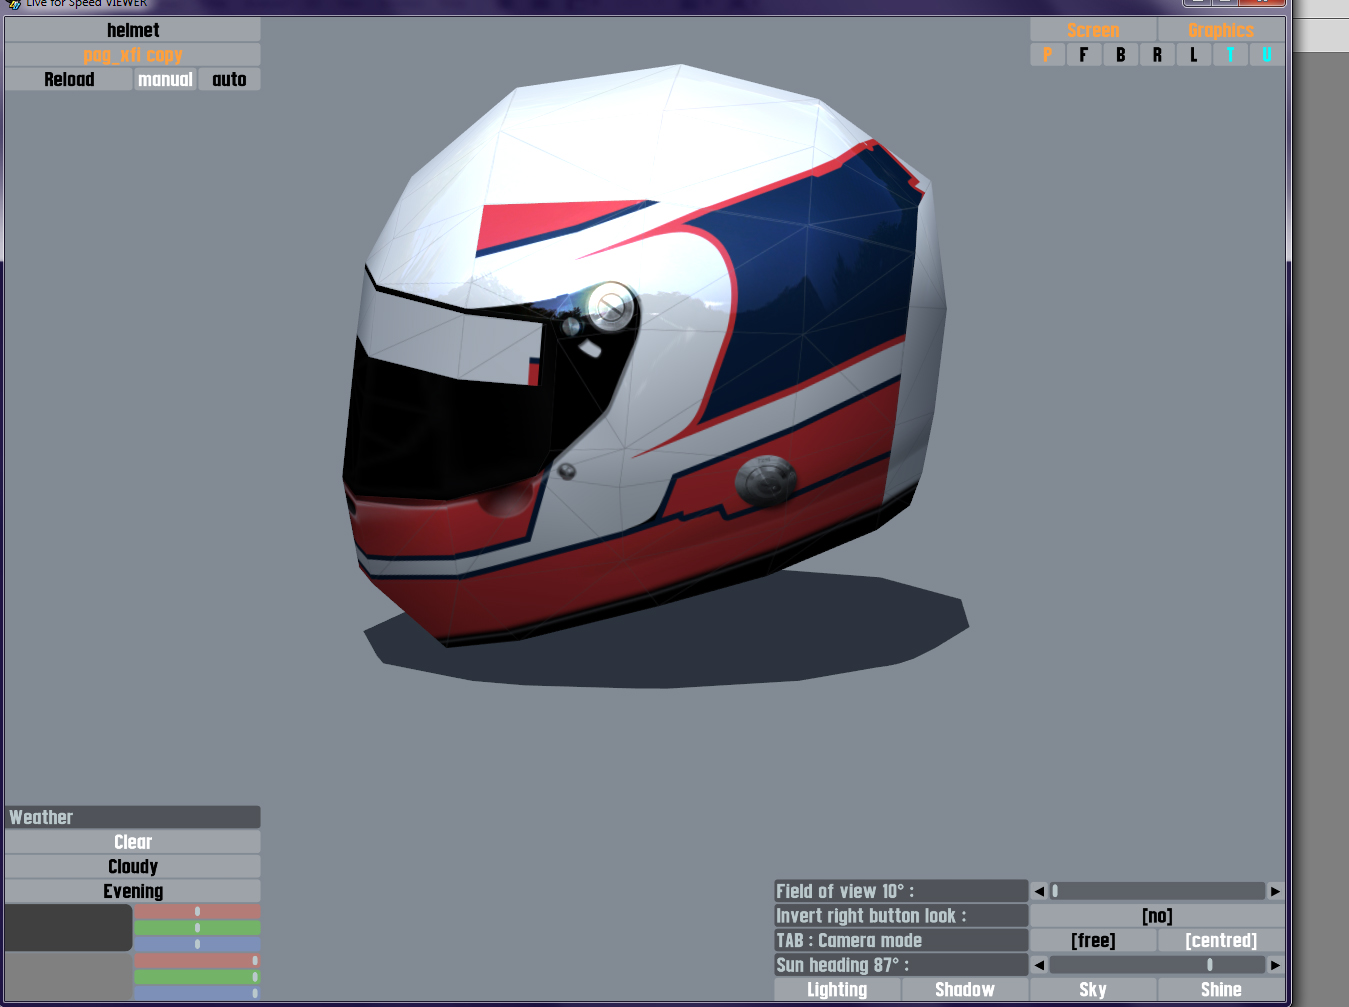Click the Reload button
Screen dimensions: 1349x1007
[x=69, y=79]
